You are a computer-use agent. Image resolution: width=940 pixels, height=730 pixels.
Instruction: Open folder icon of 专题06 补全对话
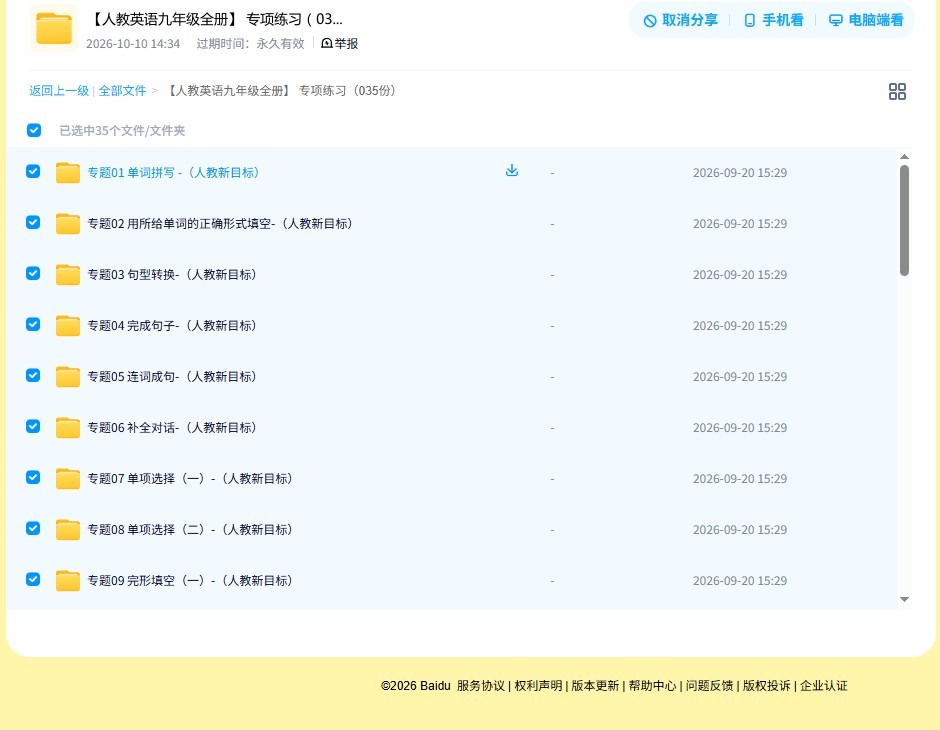(68, 427)
